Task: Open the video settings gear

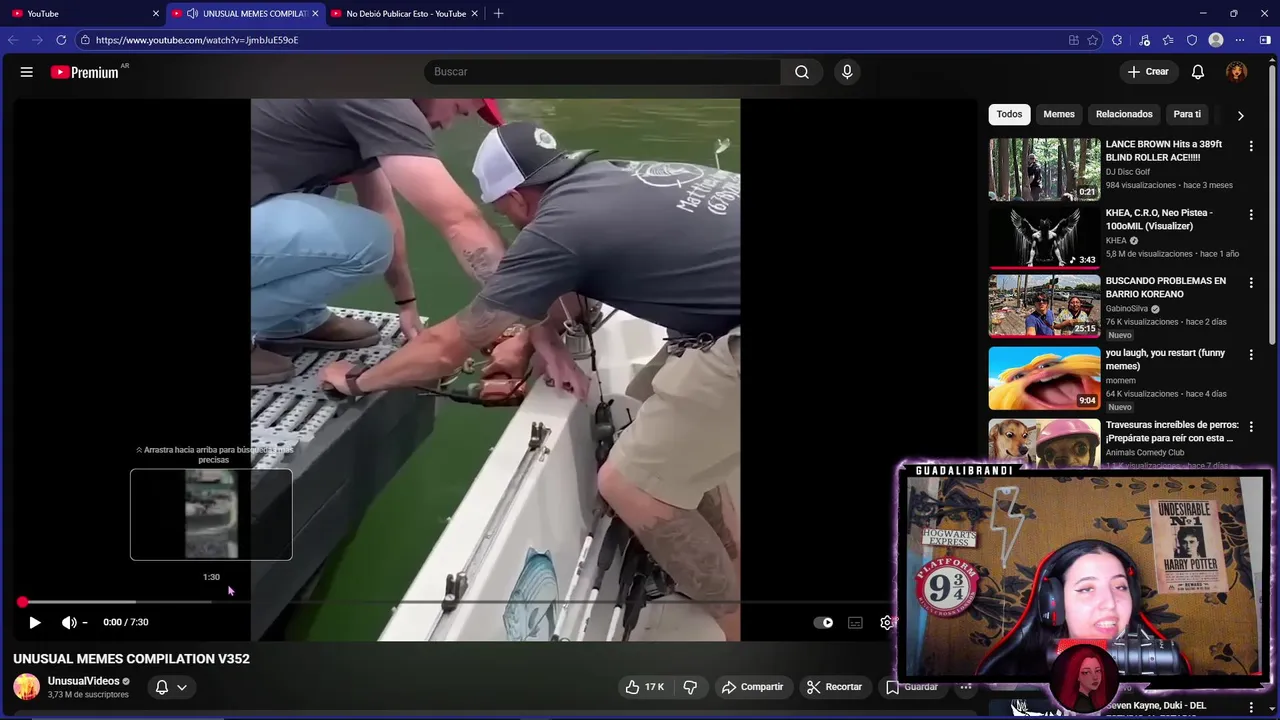Action: (x=886, y=622)
